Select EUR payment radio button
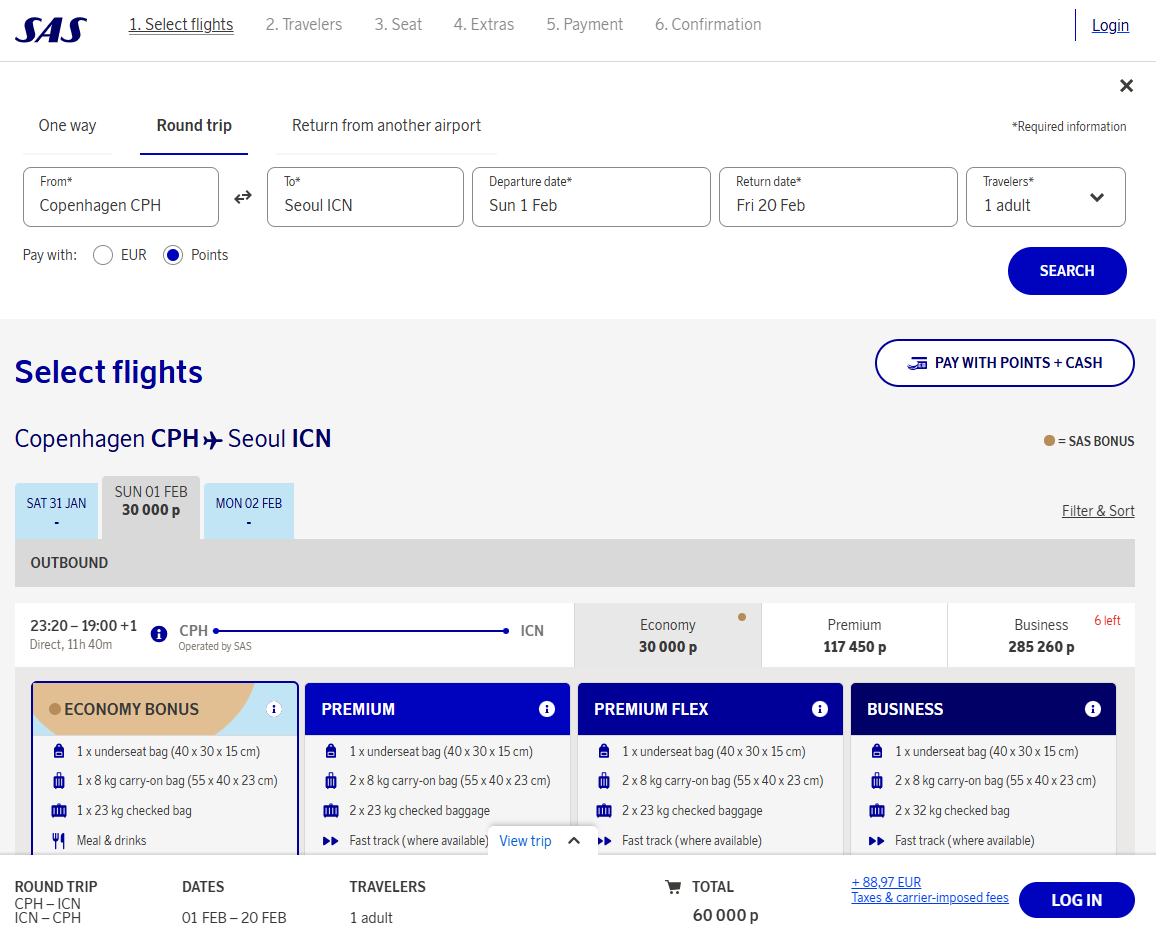 pyautogui.click(x=102, y=255)
